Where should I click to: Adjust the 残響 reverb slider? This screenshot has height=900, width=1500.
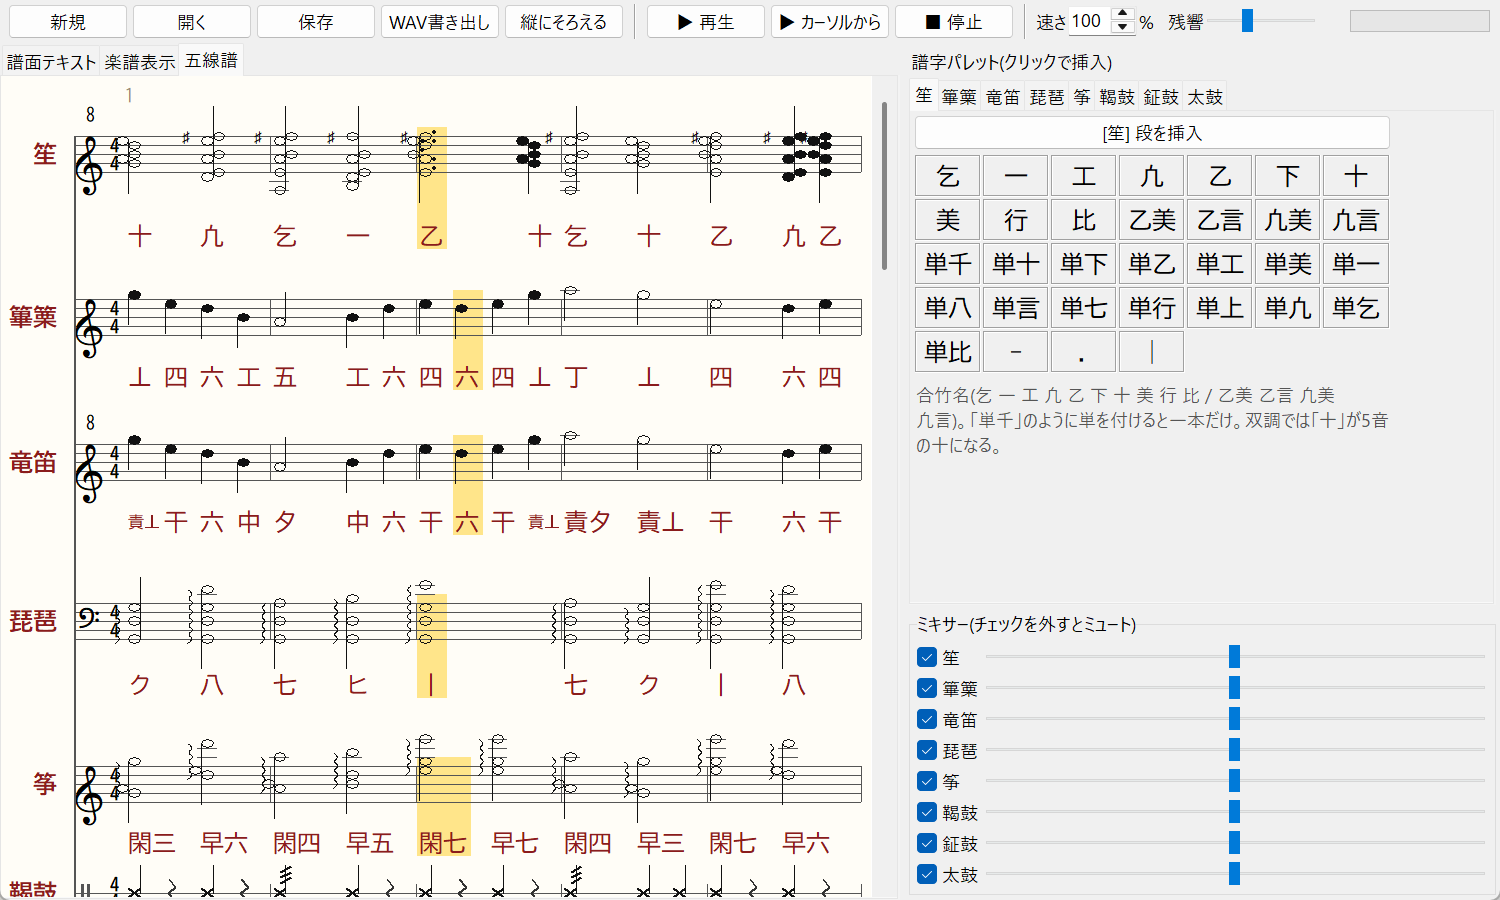[x=1262, y=21]
